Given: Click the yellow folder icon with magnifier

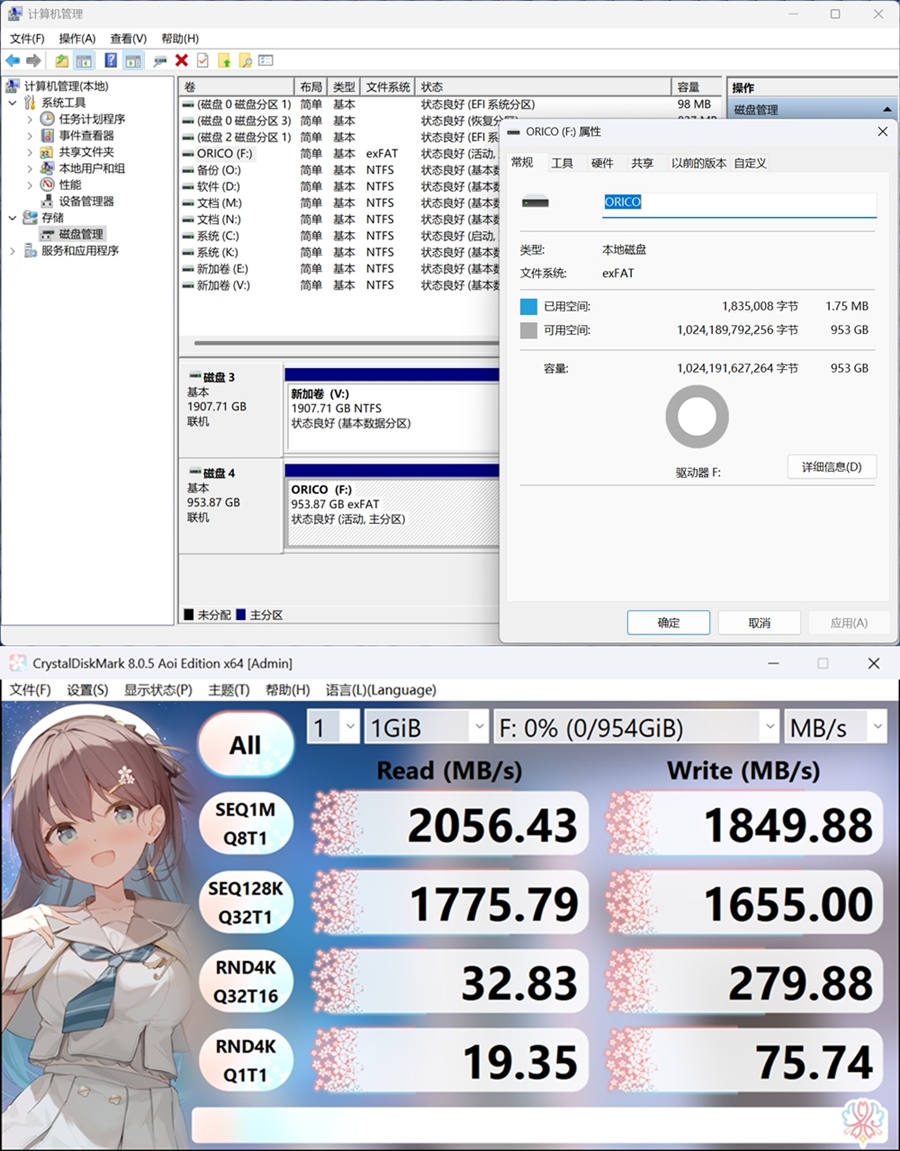Looking at the screenshot, I should click(245, 61).
